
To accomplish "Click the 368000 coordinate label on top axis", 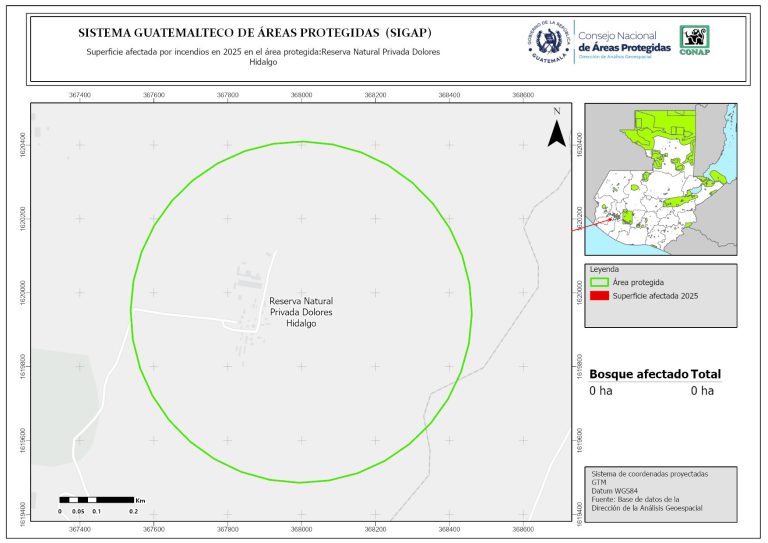I will 301,95.
